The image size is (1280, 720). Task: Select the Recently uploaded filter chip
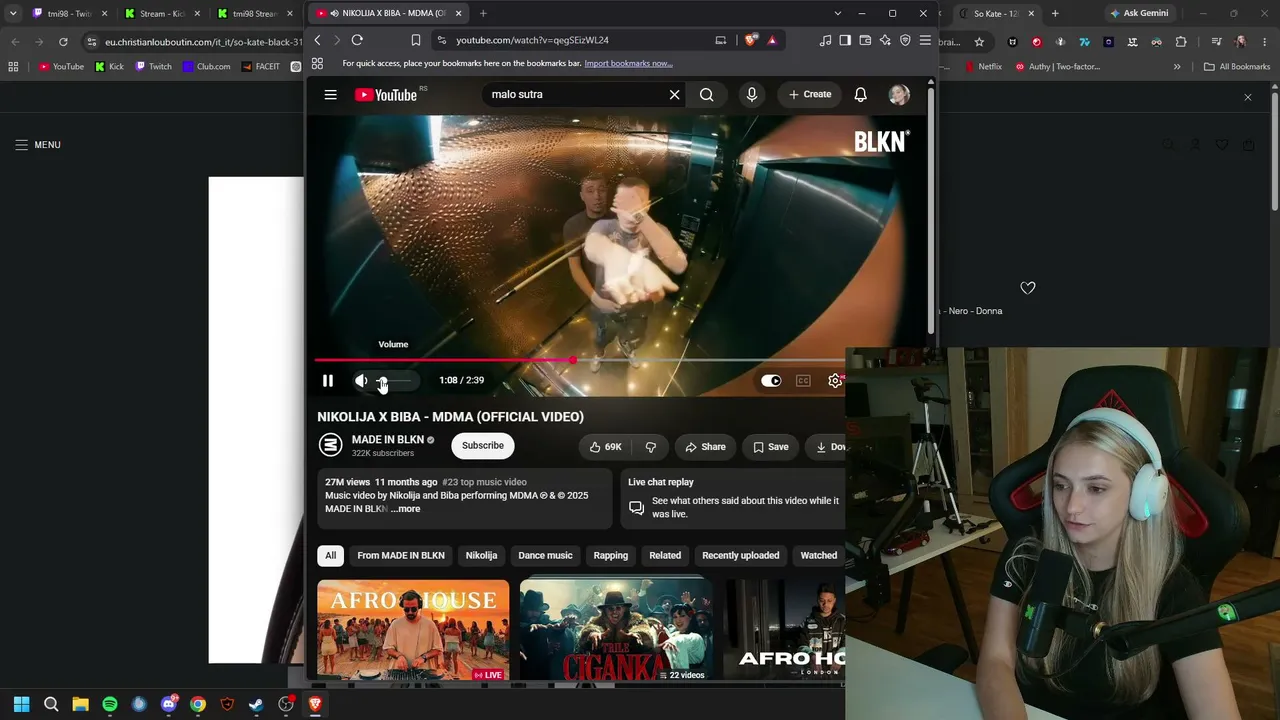[x=740, y=556]
